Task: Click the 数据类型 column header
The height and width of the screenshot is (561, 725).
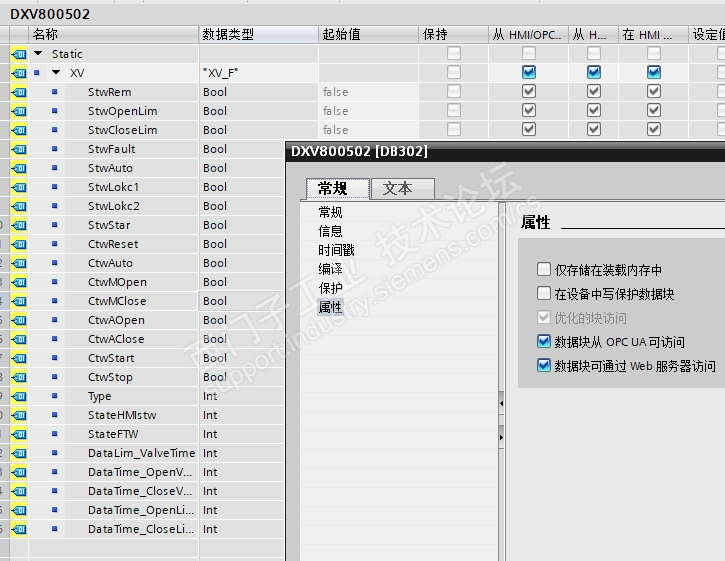Action: coord(258,35)
